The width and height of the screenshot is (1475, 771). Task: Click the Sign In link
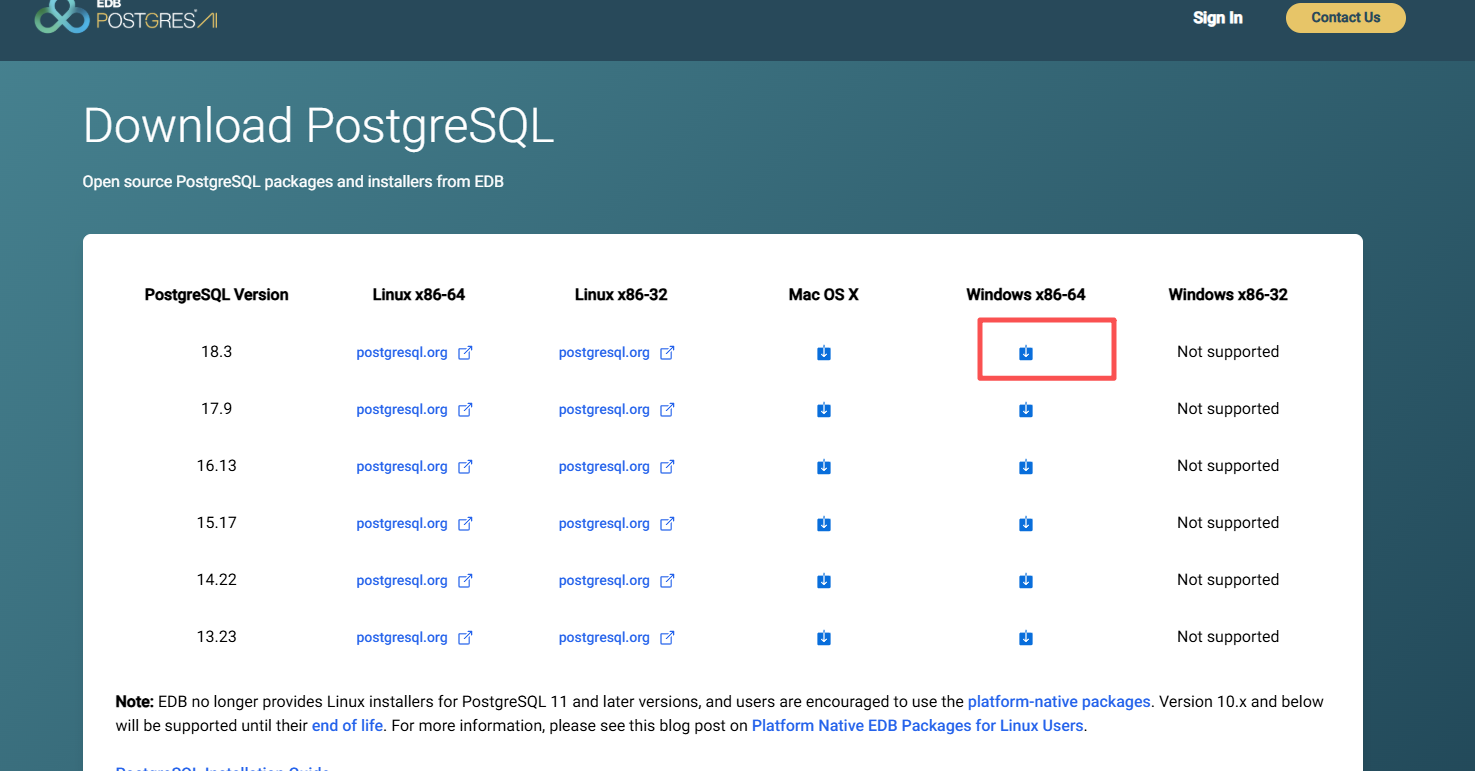pyautogui.click(x=1218, y=18)
